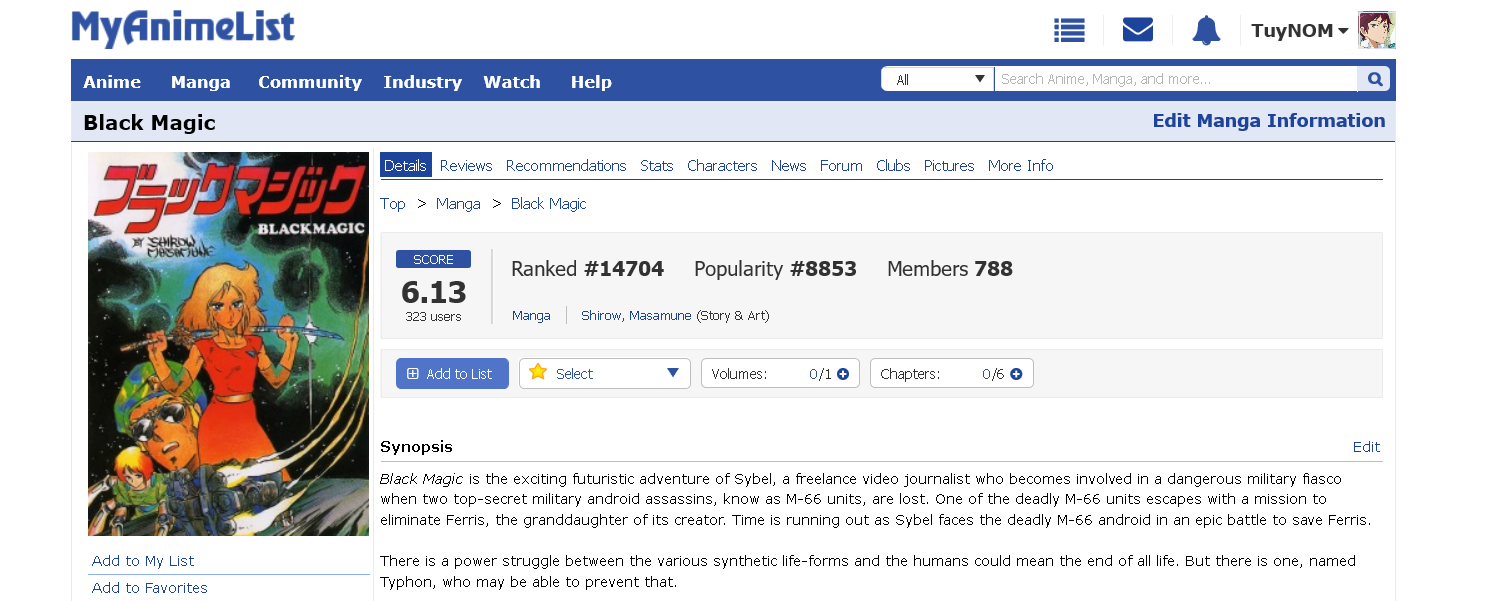Viewport: 1493px width, 601px height.
Task: Click Add to Favorites link
Action: tap(150, 588)
